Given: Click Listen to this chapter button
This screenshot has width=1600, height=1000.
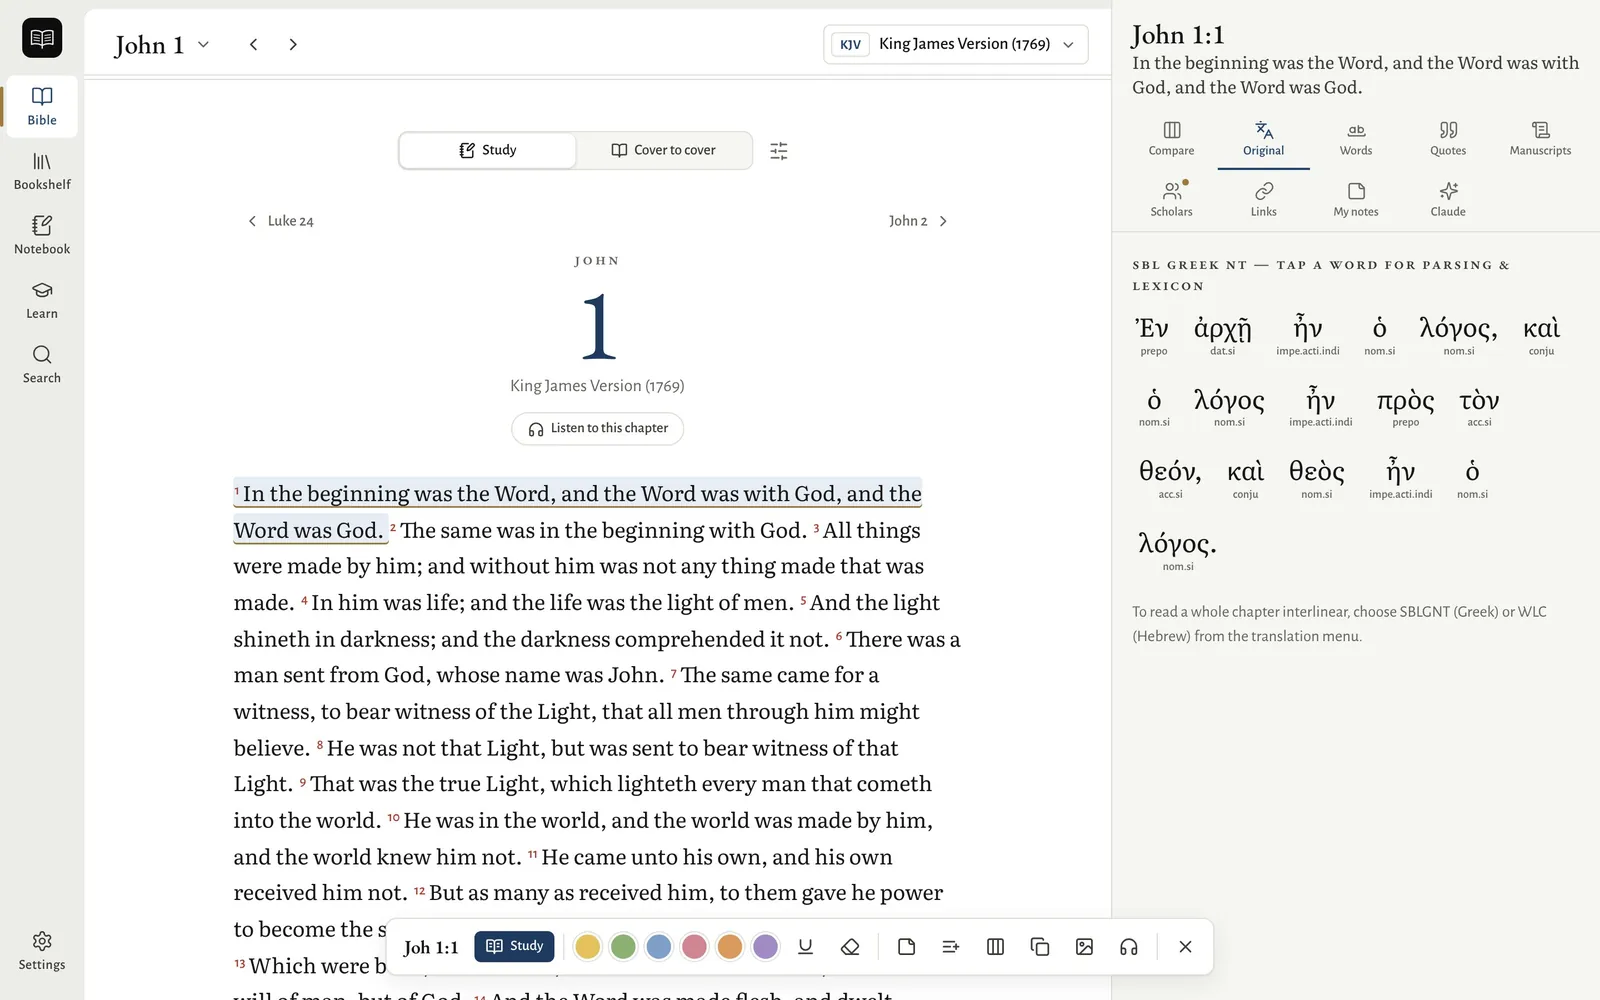Looking at the screenshot, I should pos(598,428).
